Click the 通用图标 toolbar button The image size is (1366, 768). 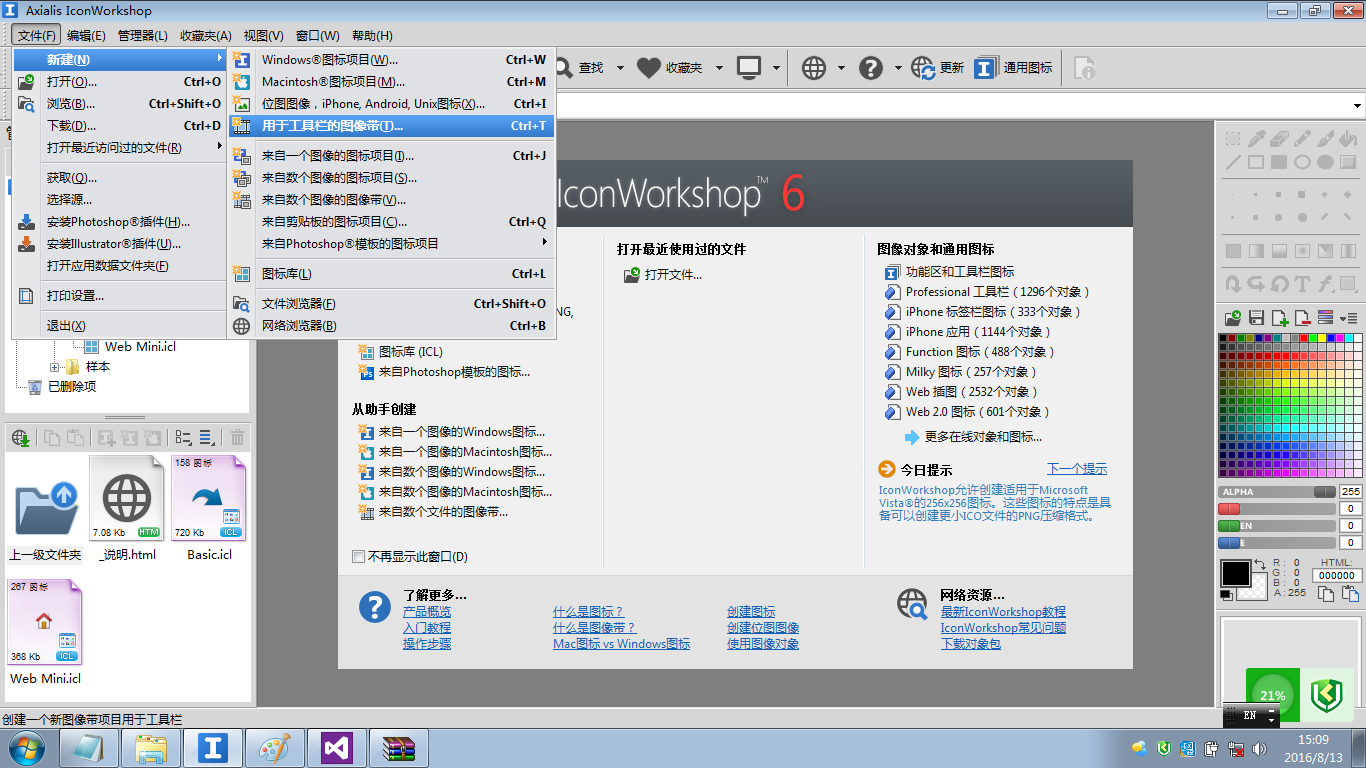(x=1014, y=67)
